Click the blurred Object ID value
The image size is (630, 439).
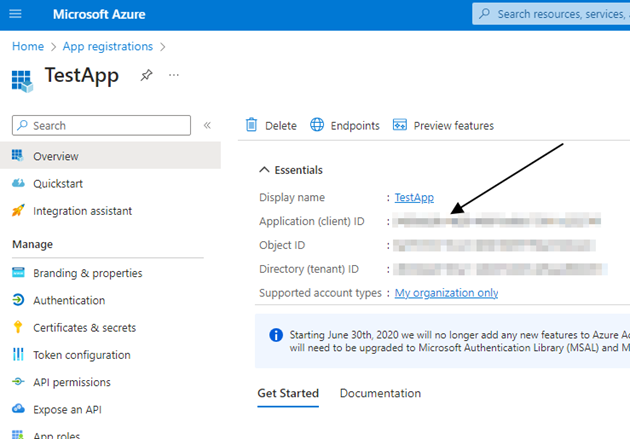494,245
